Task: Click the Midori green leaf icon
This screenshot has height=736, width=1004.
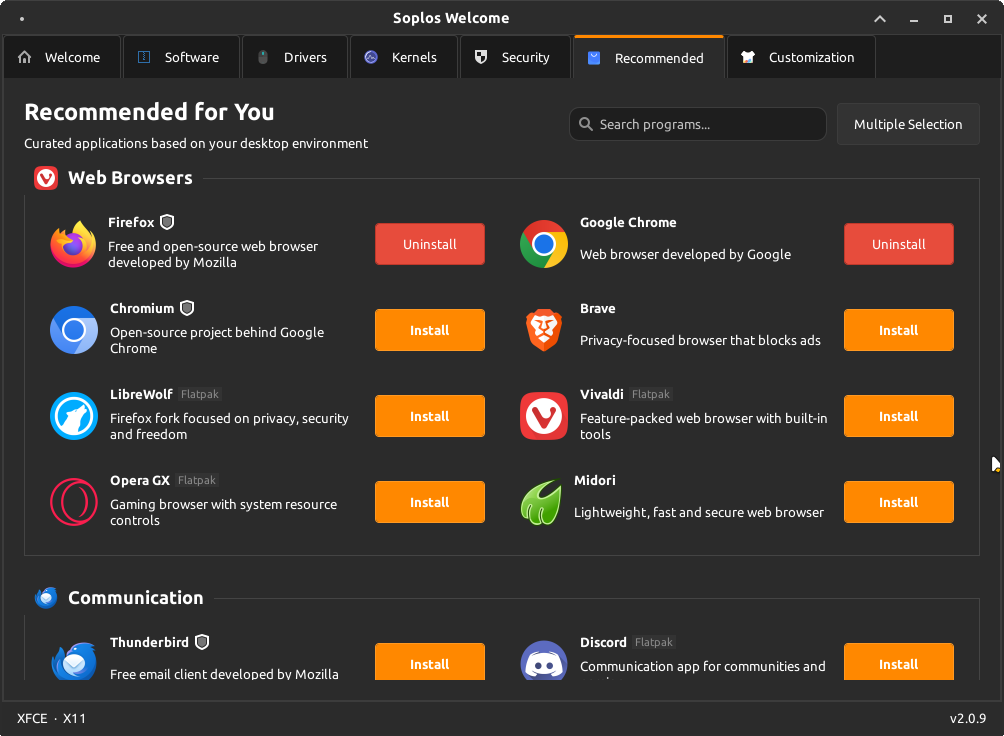Action: point(542,502)
